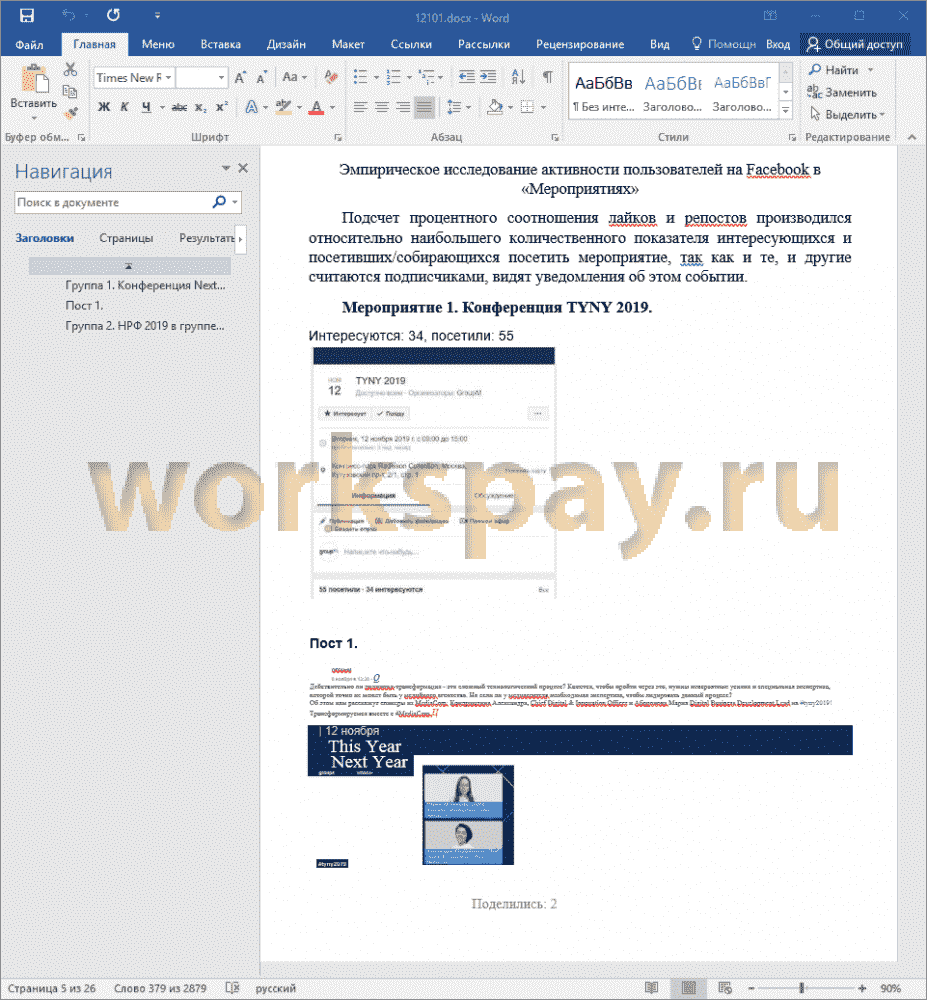The height and width of the screenshot is (1000, 927).
Task: Undo the last action
Action: [x=69, y=15]
